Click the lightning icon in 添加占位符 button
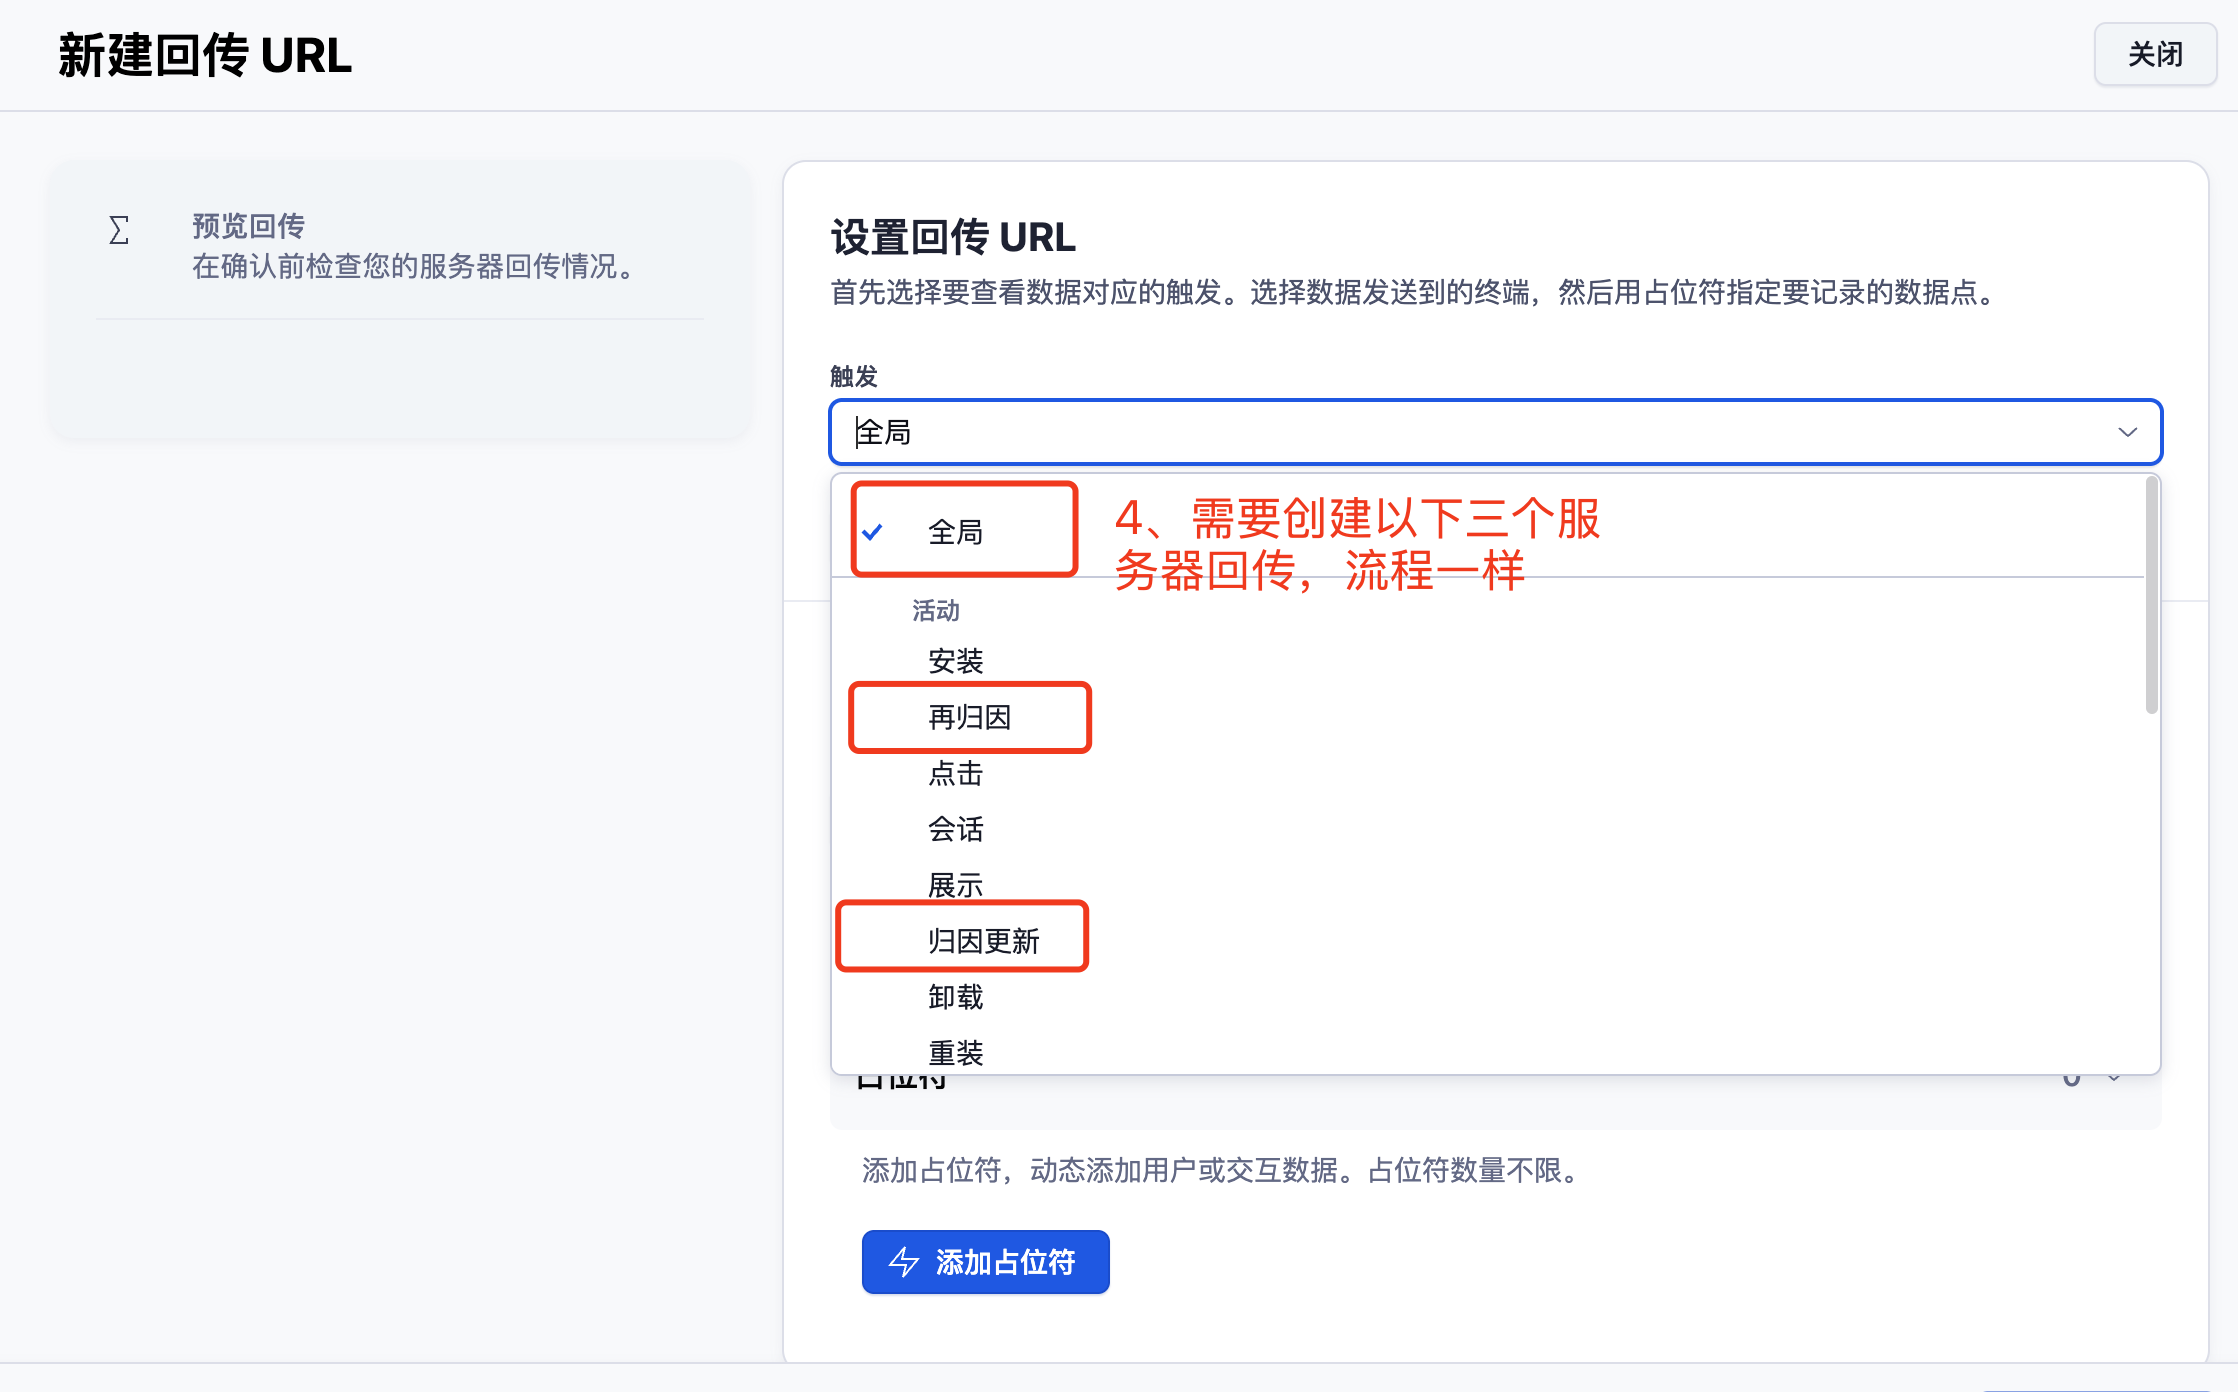 [904, 1262]
